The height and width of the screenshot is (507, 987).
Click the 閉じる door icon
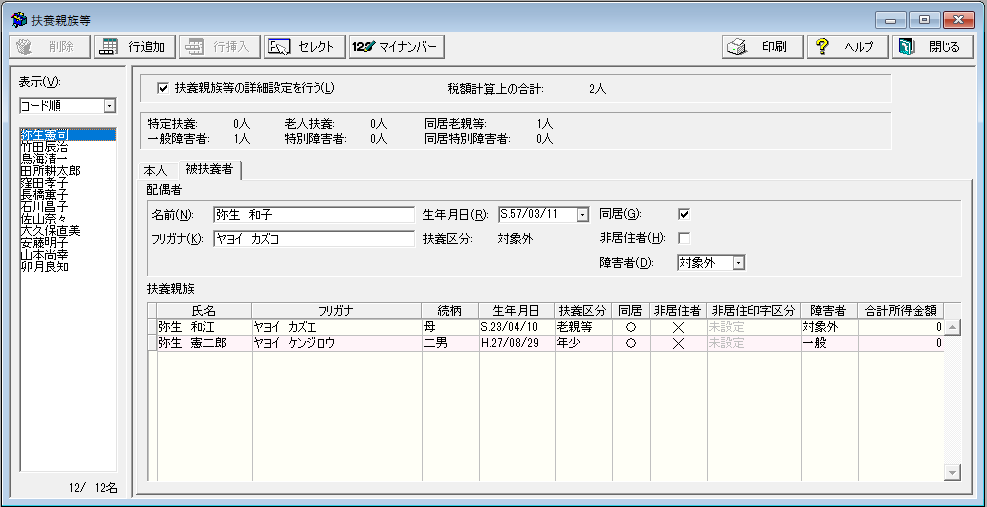coord(906,47)
